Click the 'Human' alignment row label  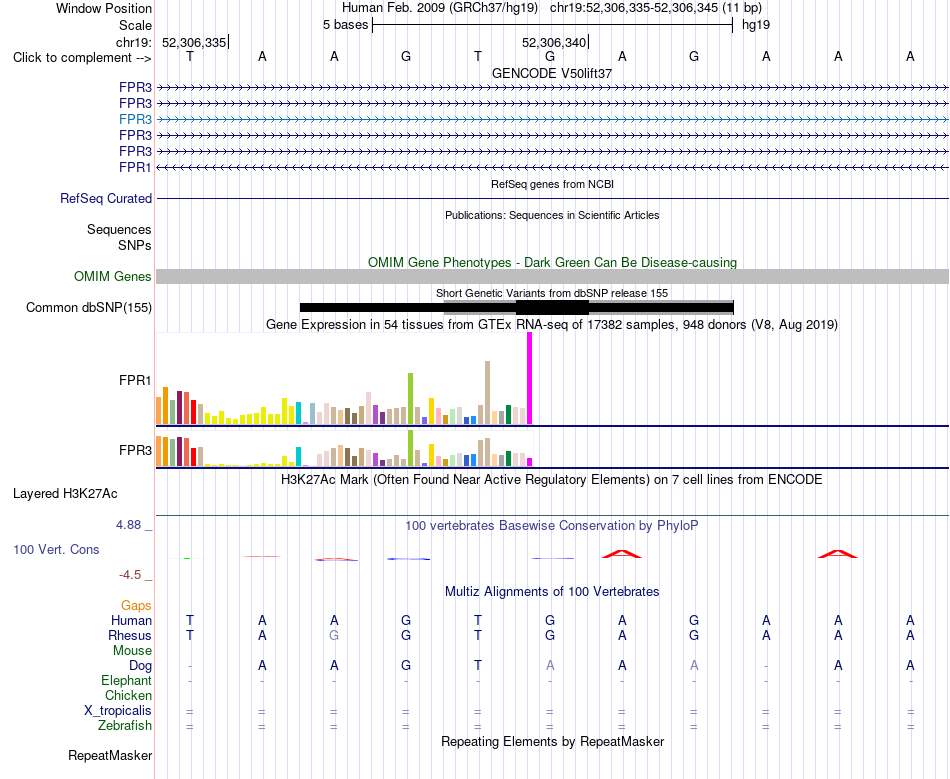(x=131, y=621)
